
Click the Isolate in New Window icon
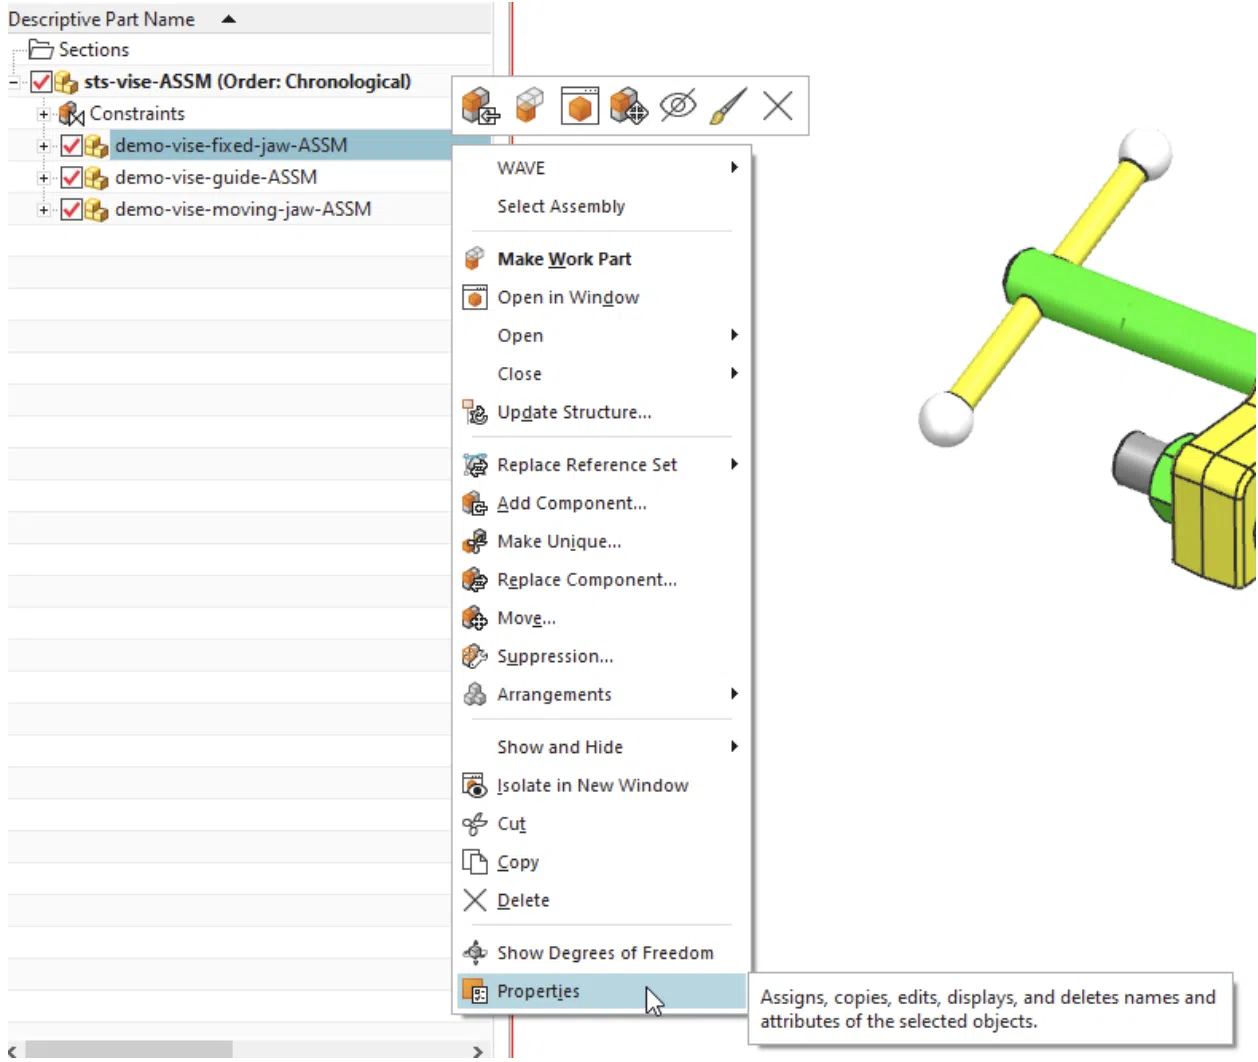(475, 785)
